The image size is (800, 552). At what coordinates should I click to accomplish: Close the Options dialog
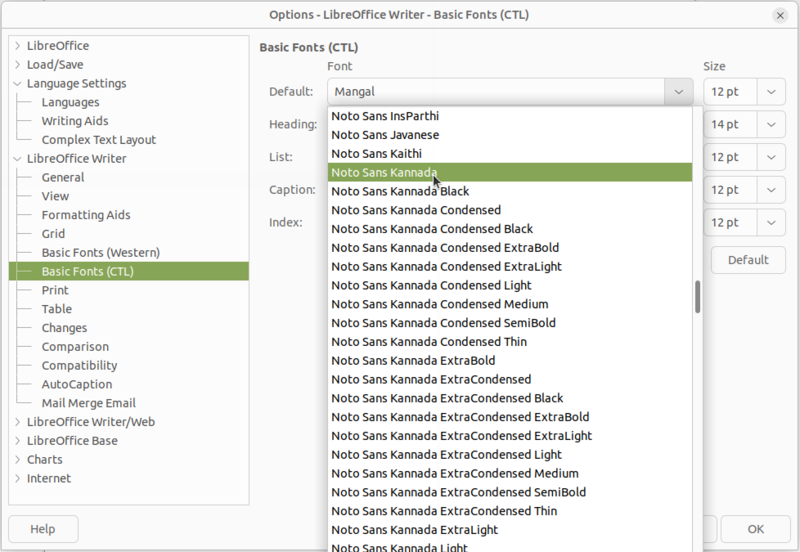coord(780,16)
